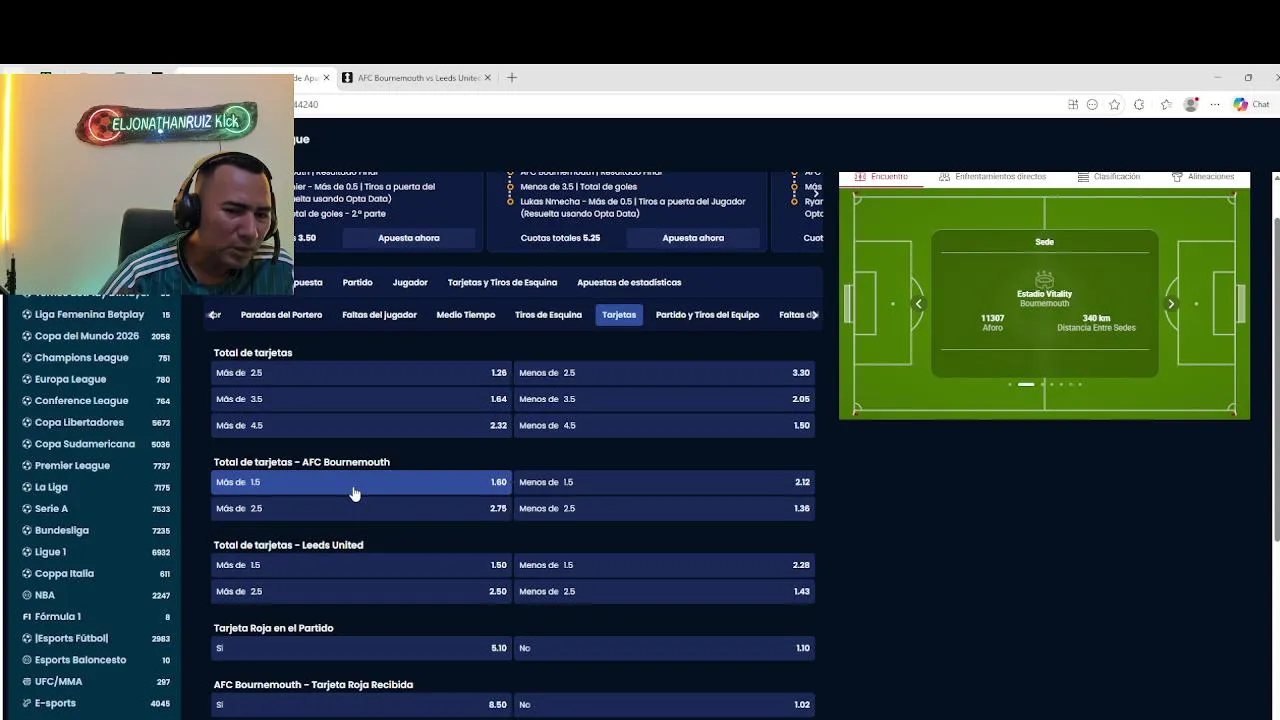The width and height of the screenshot is (1280, 720).
Task: Click the Esports Fútbol sidebar icon
Action: [27, 638]
